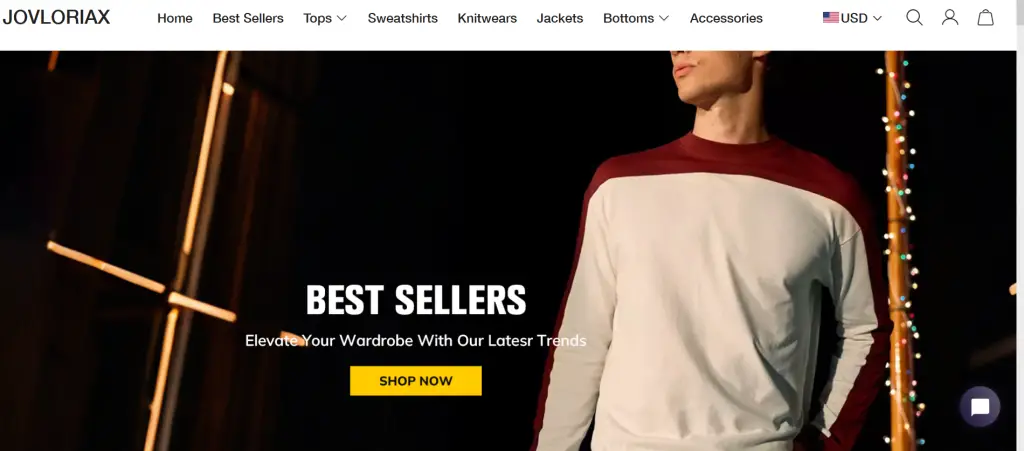
Task: Open the USD currency selector arrow
Action: pyautogui.click(x=877, y=18)
